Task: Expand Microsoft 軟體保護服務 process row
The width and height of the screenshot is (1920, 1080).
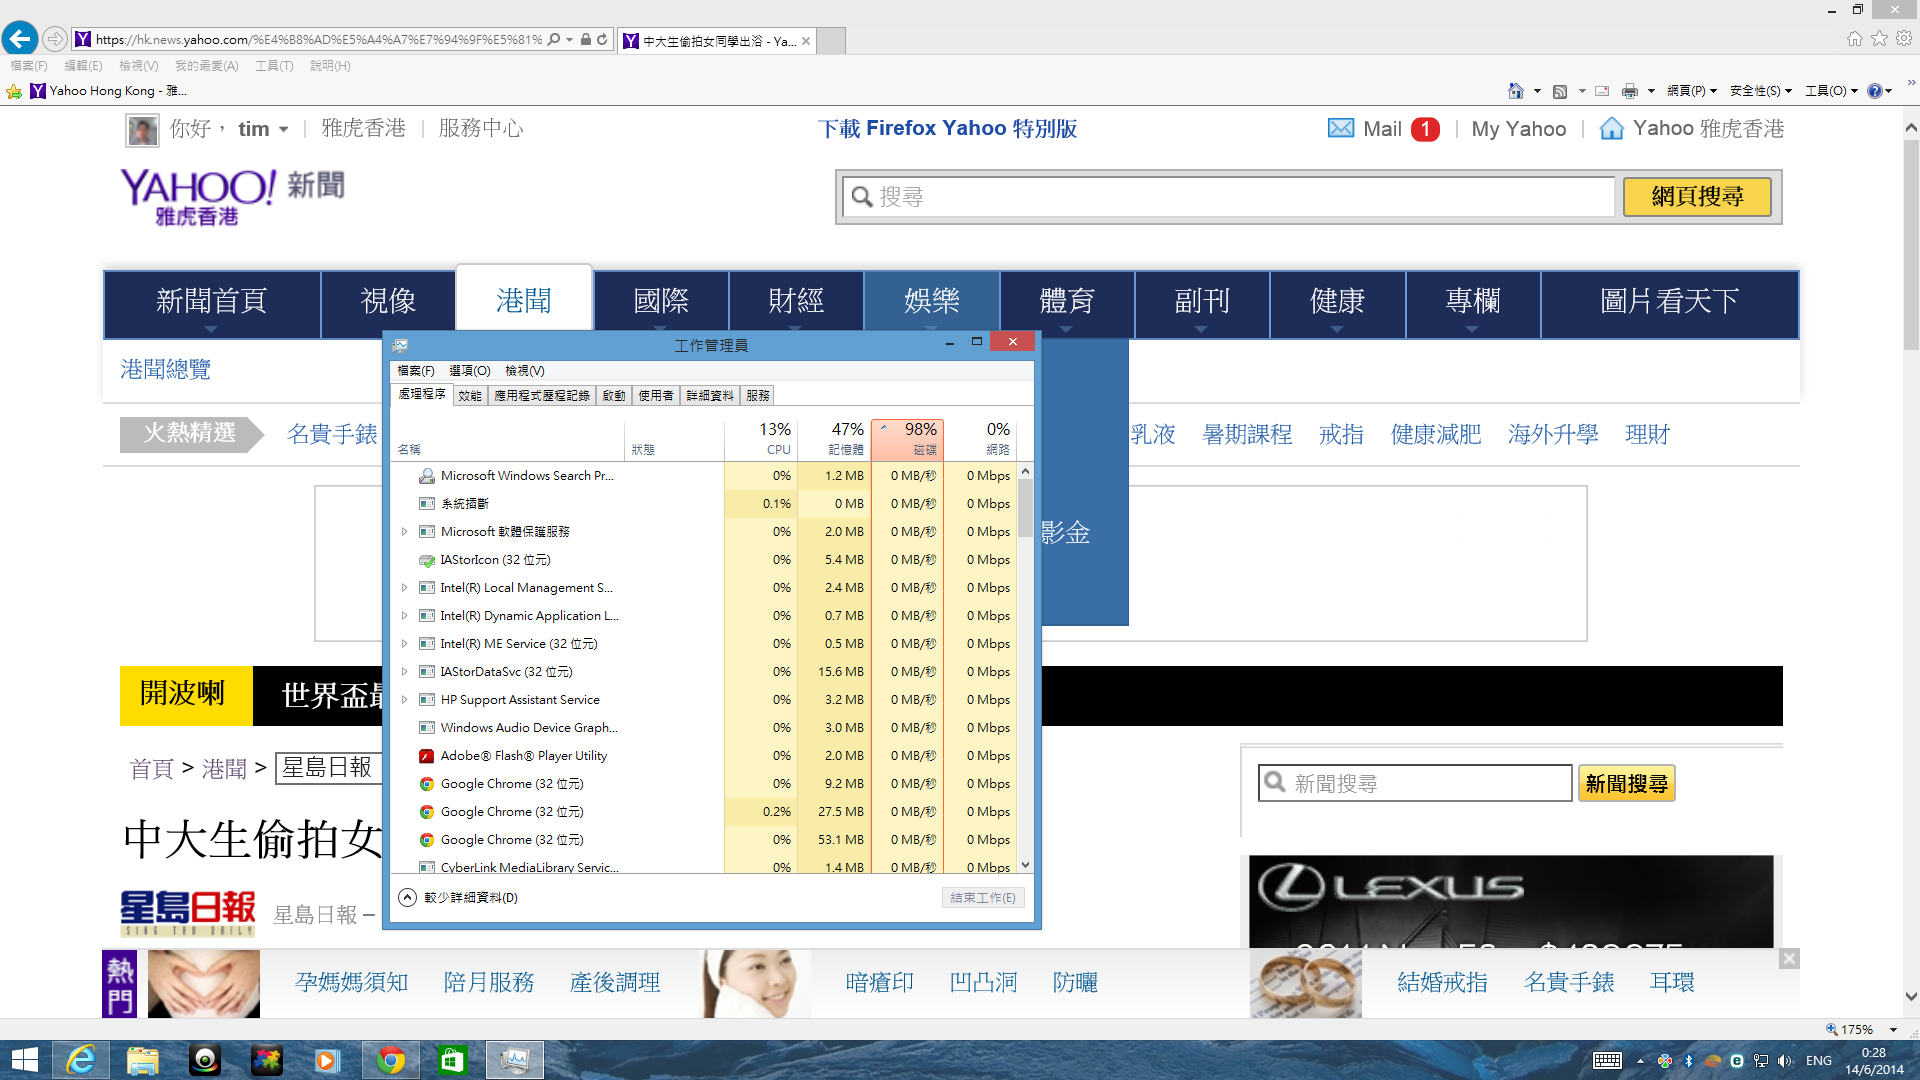Action: 404,532
